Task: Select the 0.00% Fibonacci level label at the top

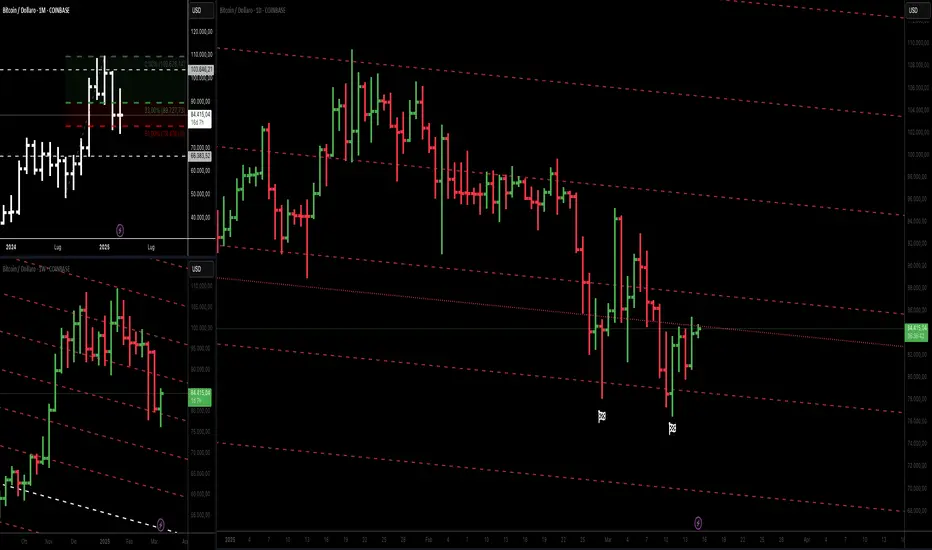Action: click(165, 64)
